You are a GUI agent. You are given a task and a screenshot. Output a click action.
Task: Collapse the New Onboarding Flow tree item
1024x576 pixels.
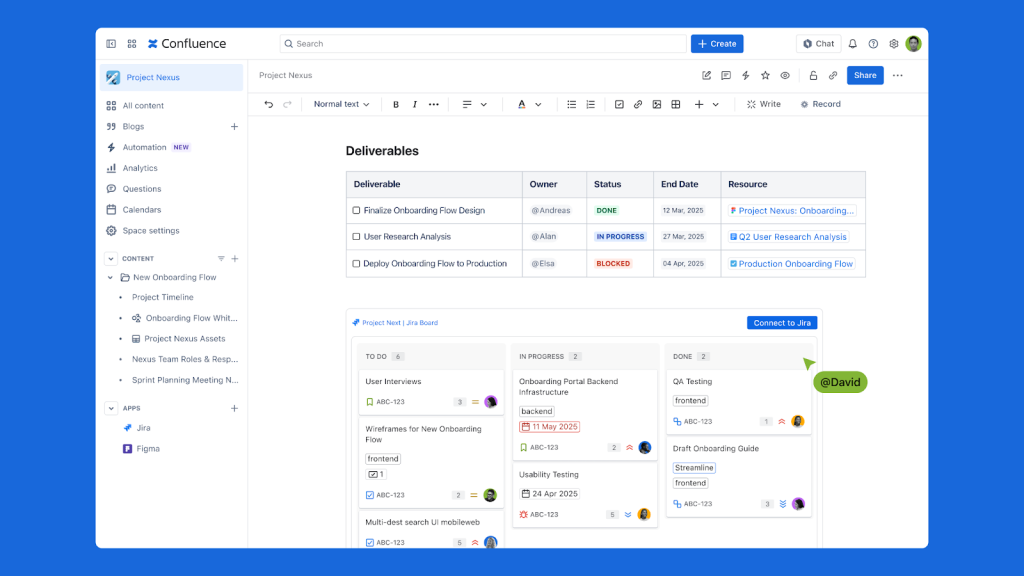111,277
